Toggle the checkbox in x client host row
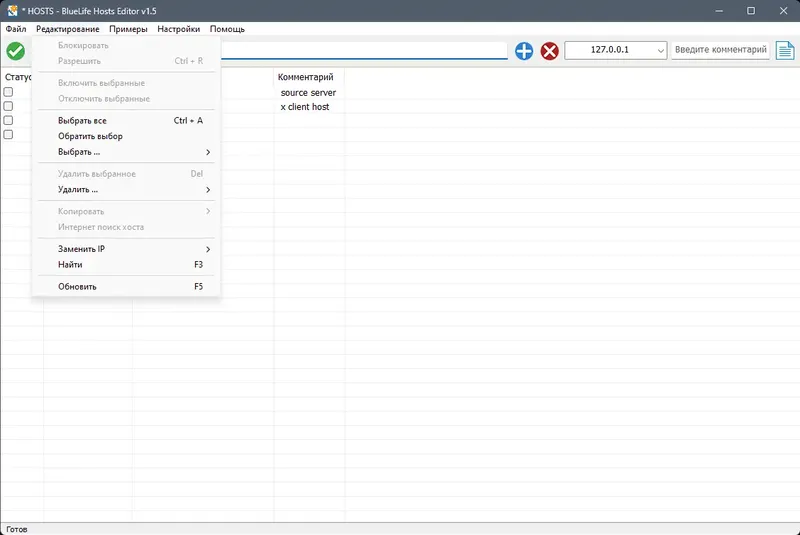 [x=8, y=106]
